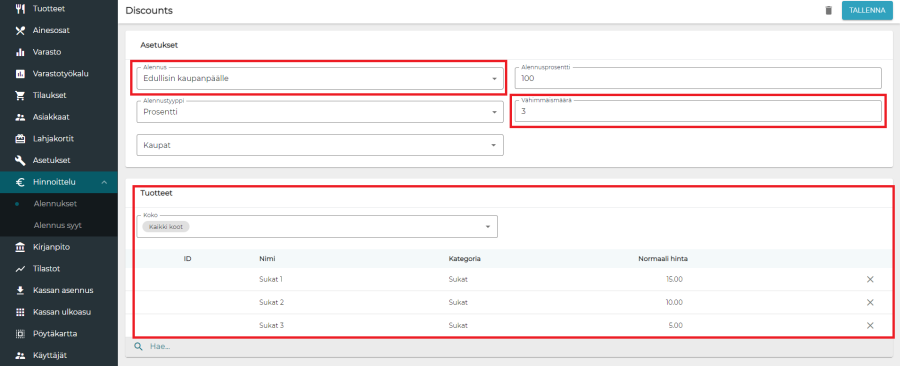
Task: Open the Alennustyyppi Prosentti dropdown
Action: coord(320,112)
